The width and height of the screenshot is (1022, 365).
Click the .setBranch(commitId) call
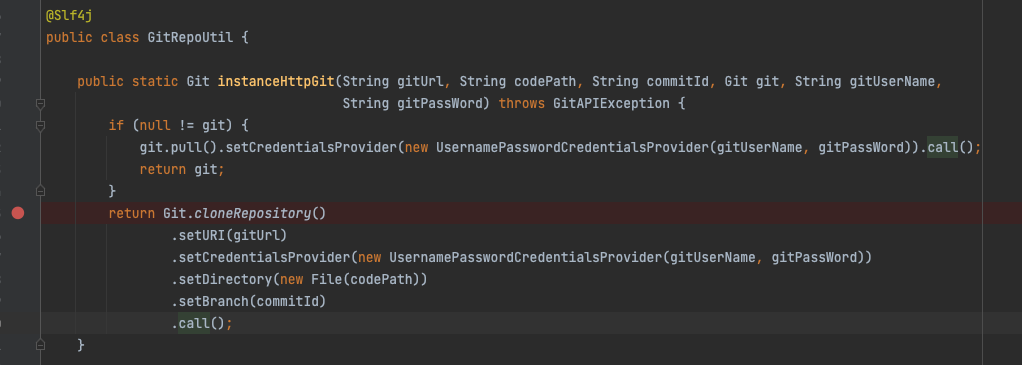(248, 301)
